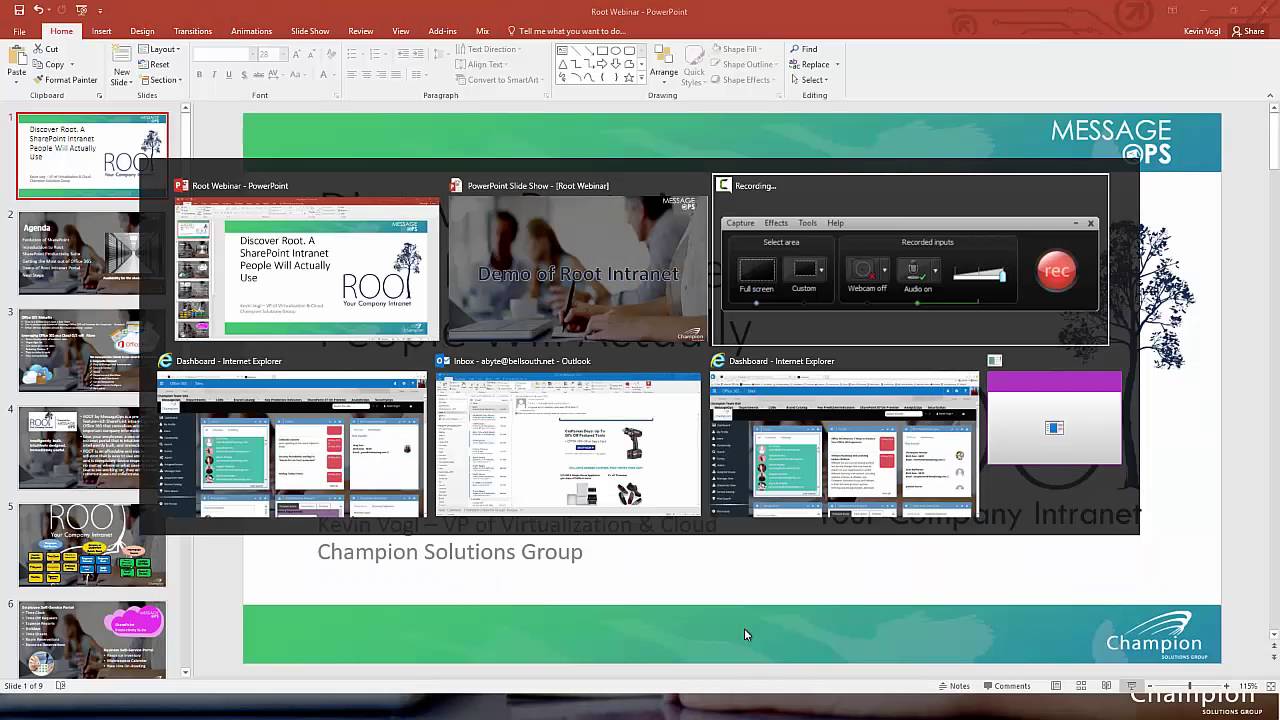Click the zoom slider in status bar

[1189, 686]
